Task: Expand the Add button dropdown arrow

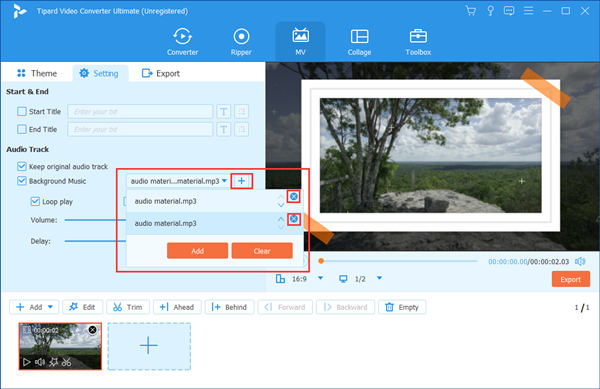Action: [51, 307]
